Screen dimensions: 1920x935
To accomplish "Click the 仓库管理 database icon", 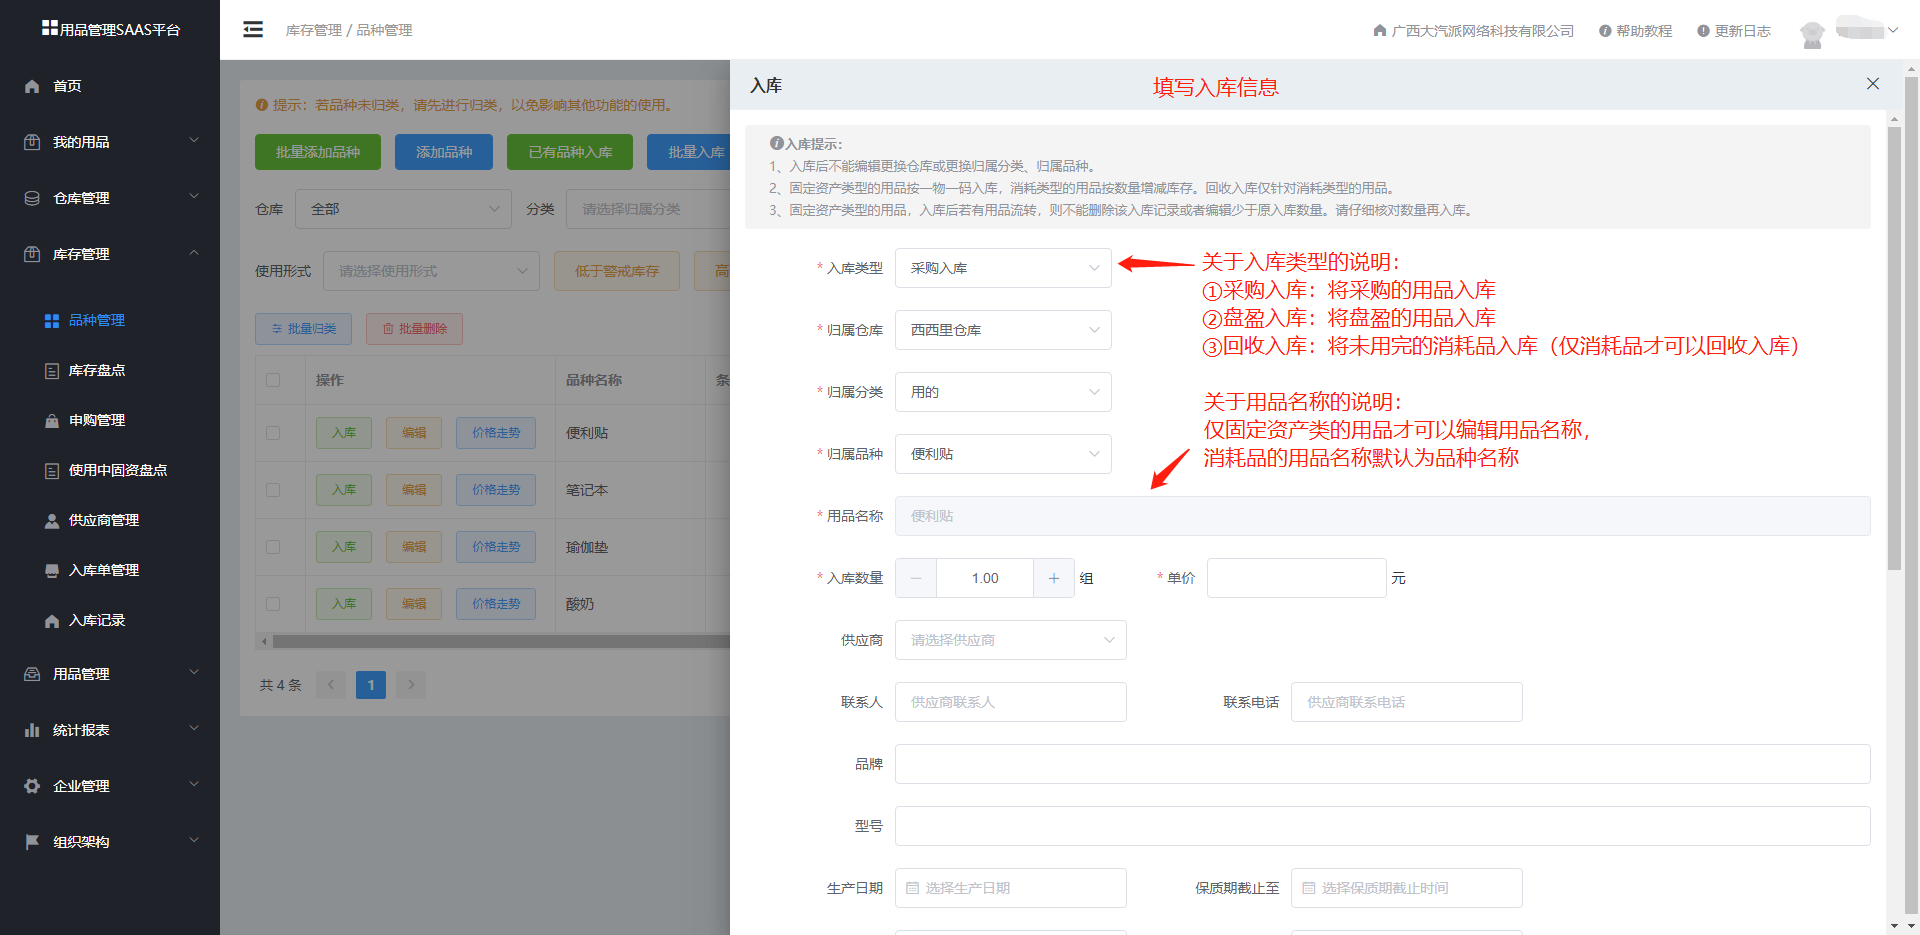I will click(x=32, y=198).
